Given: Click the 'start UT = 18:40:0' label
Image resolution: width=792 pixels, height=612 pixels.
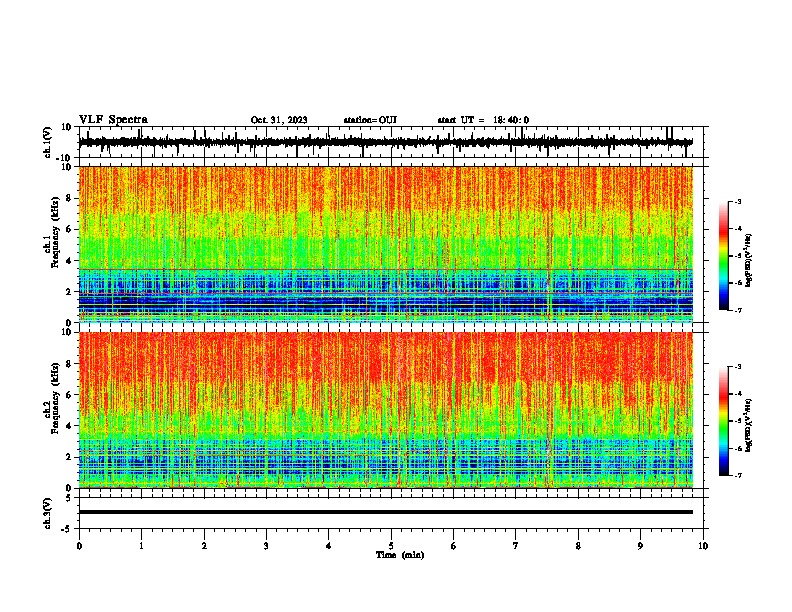Looking at the screenshot, I should point(483,120).
